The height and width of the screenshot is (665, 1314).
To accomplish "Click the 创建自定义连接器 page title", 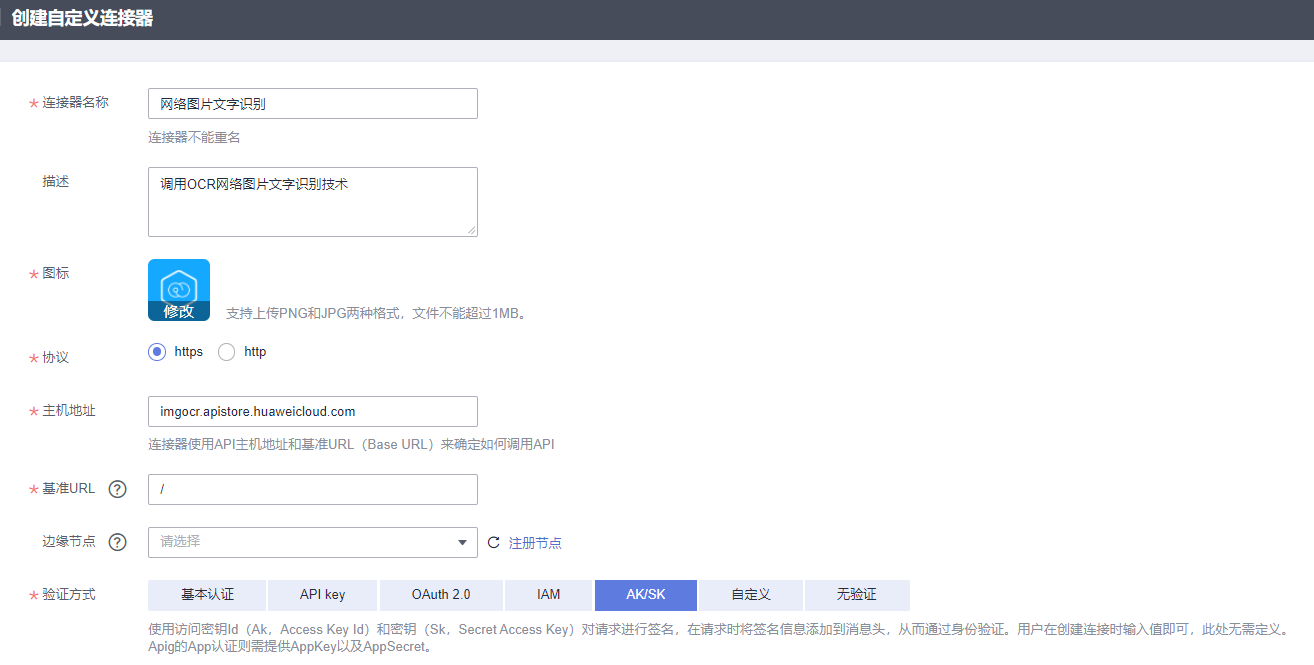I will [82, 19].
